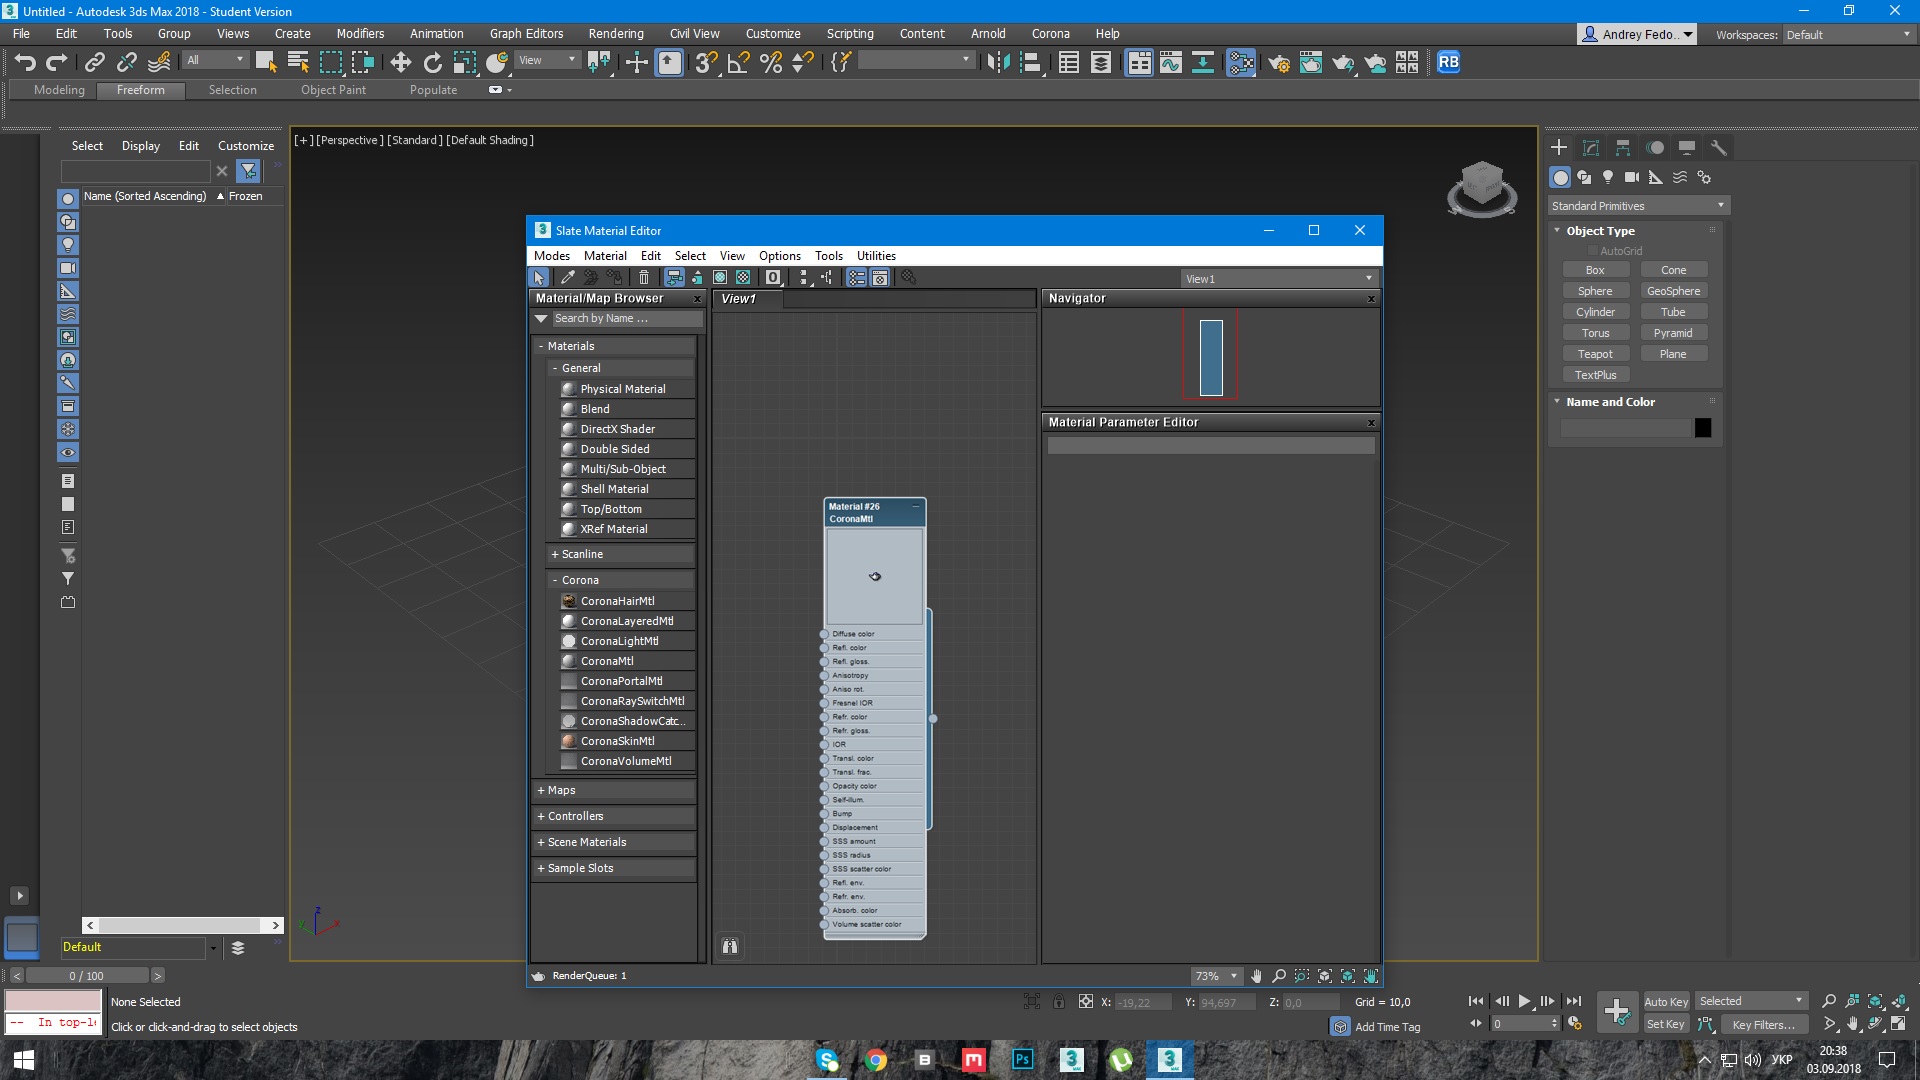Screen dimensions: 1920x1080
Task: Scroll the CoronaMtl node parameter list
Action: [932, 716]
